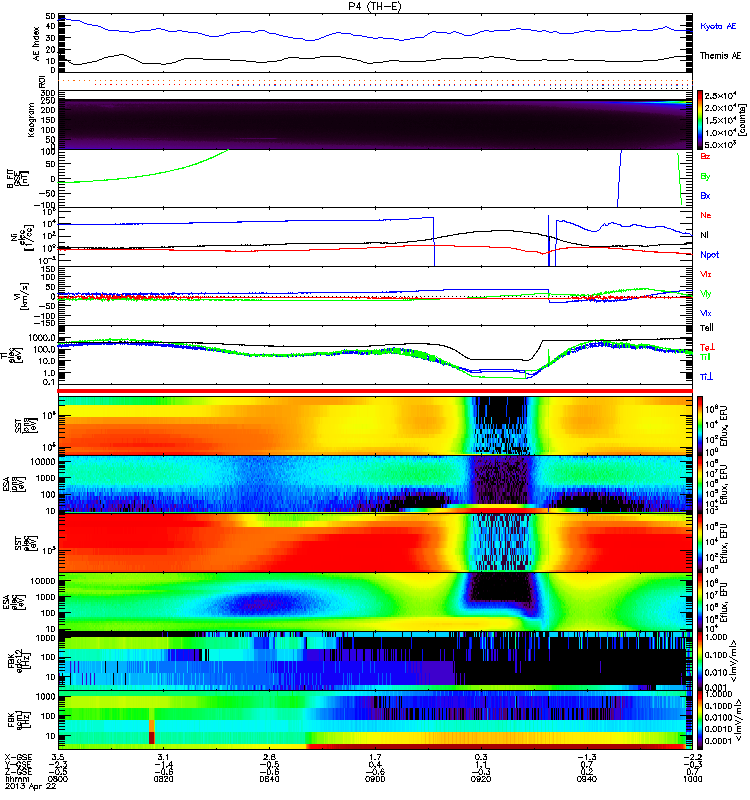750x800 pixels.
Task: Click the Keogram axis label
Action: point(31,119)
